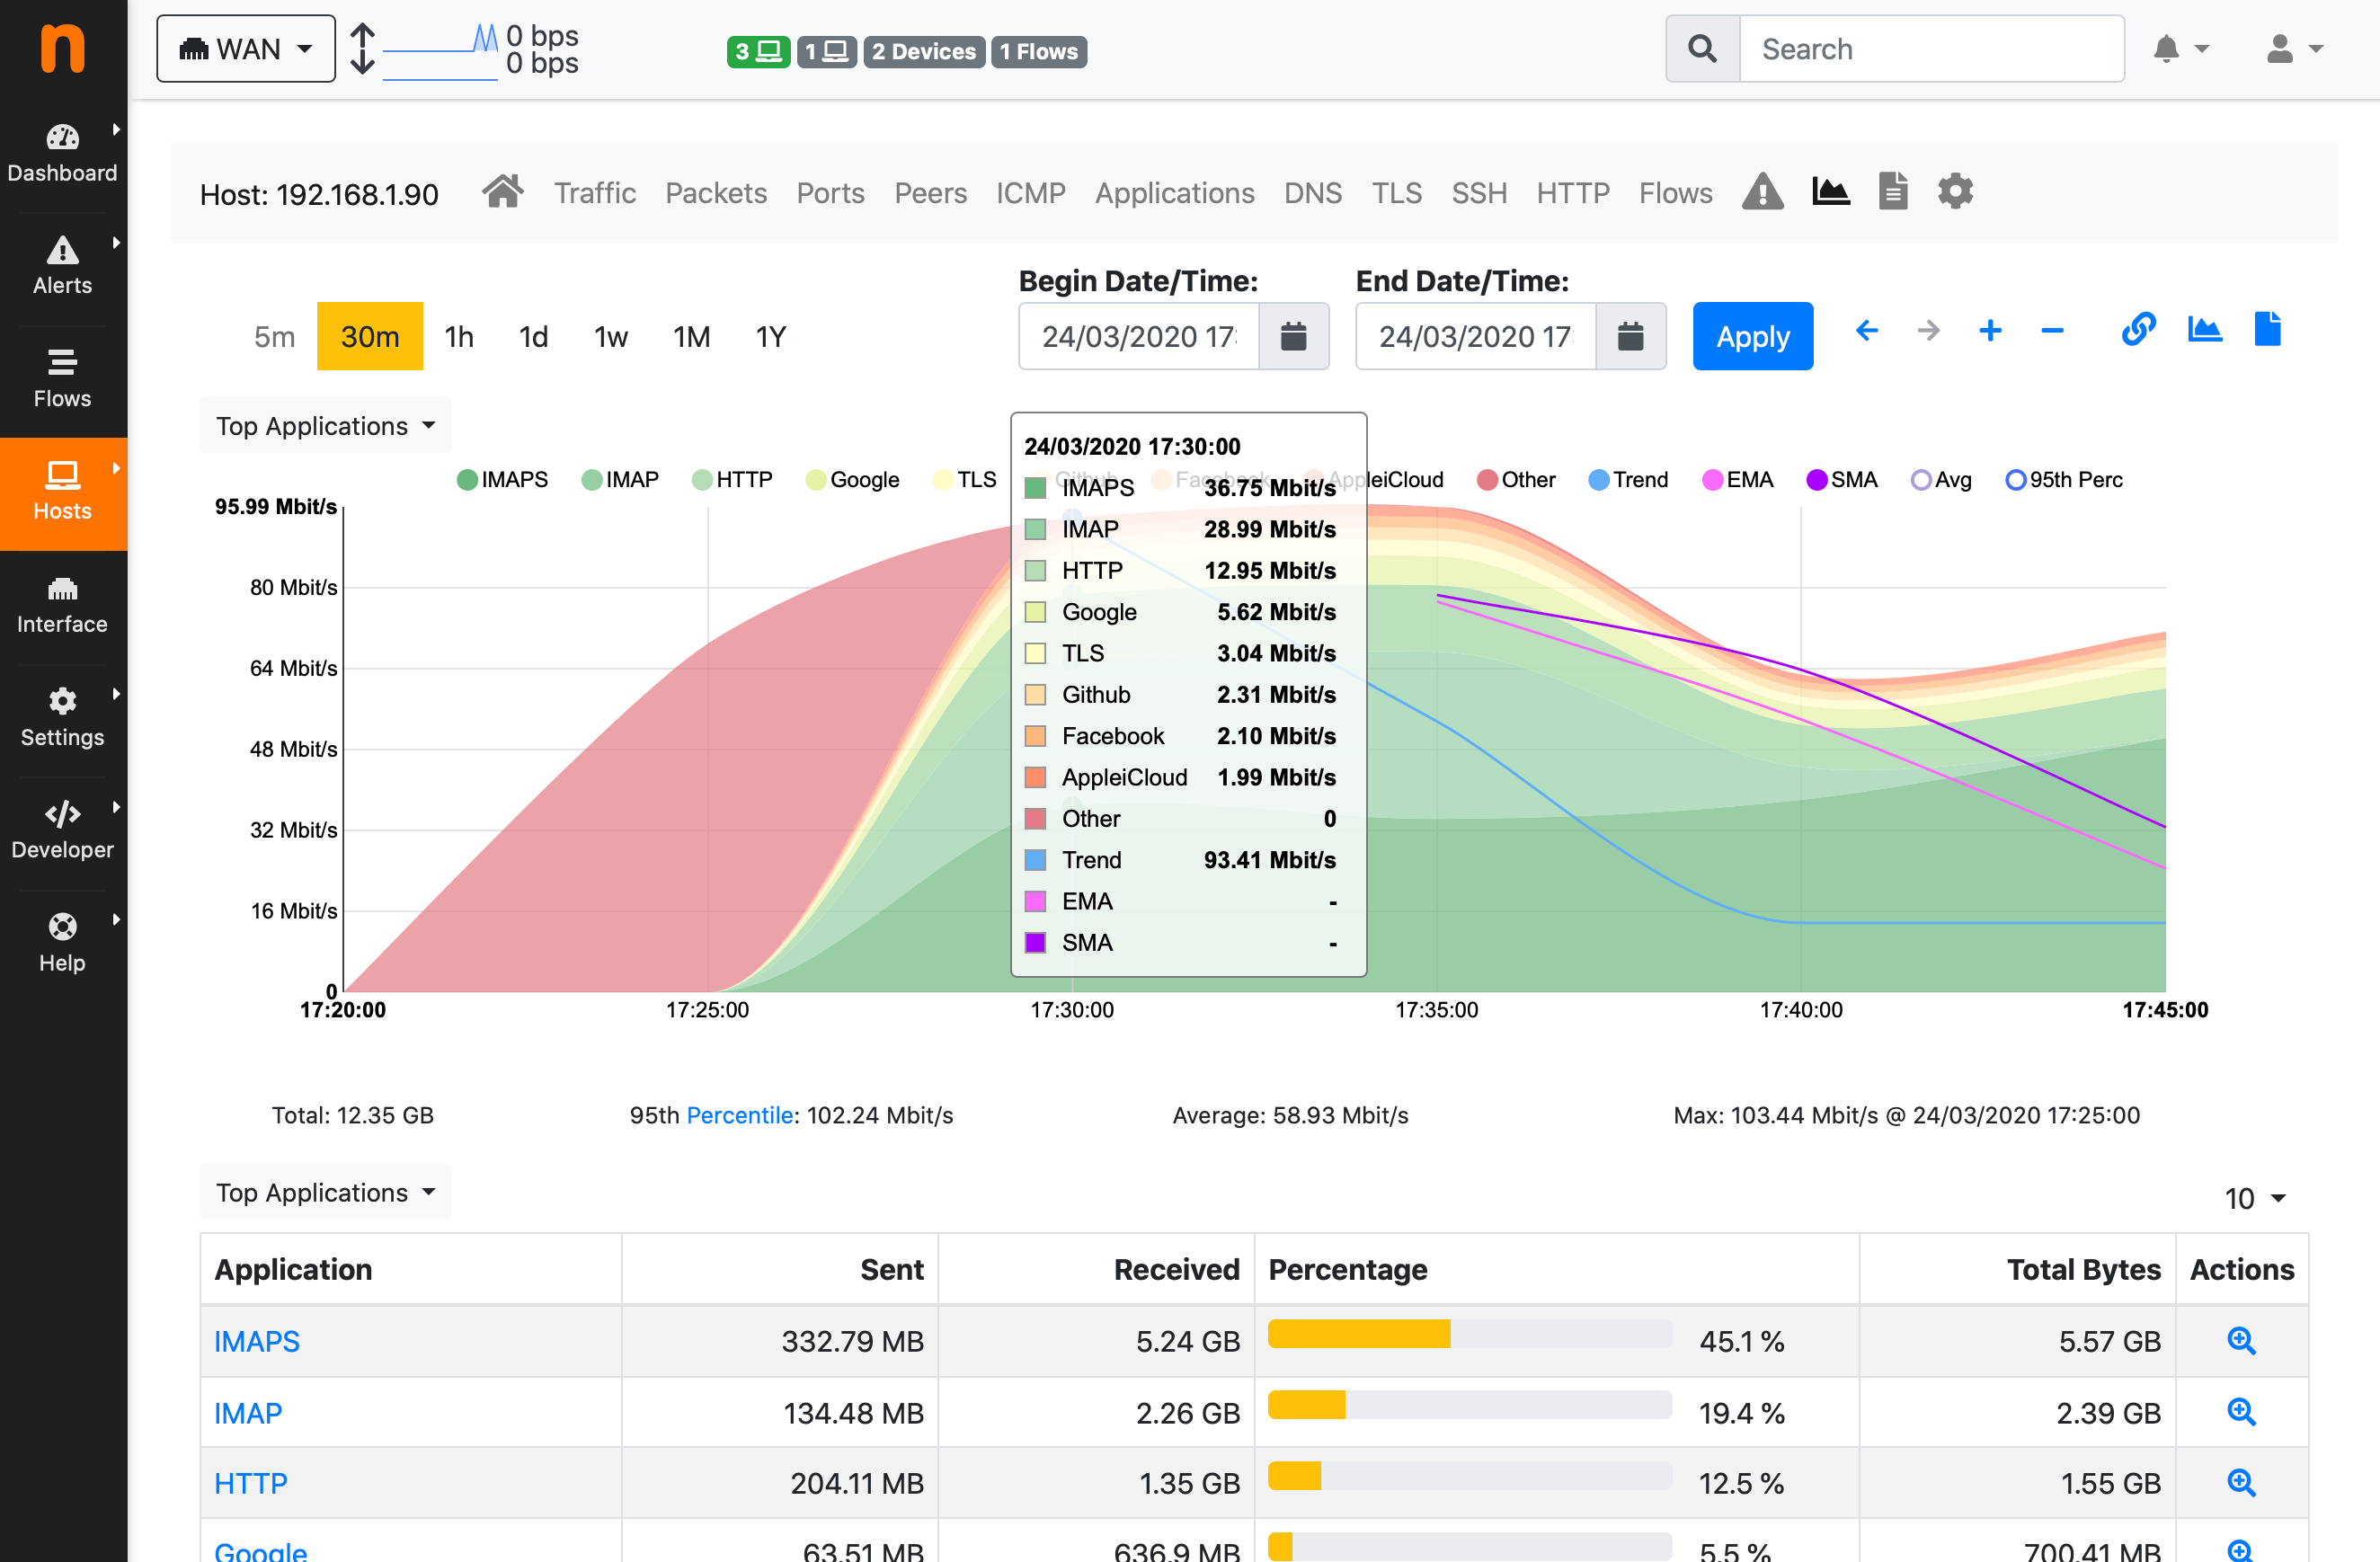Open the WAN interface dropdown
The height and width of the screenshot is (1562, 2380).
click(x=246, y=49)
